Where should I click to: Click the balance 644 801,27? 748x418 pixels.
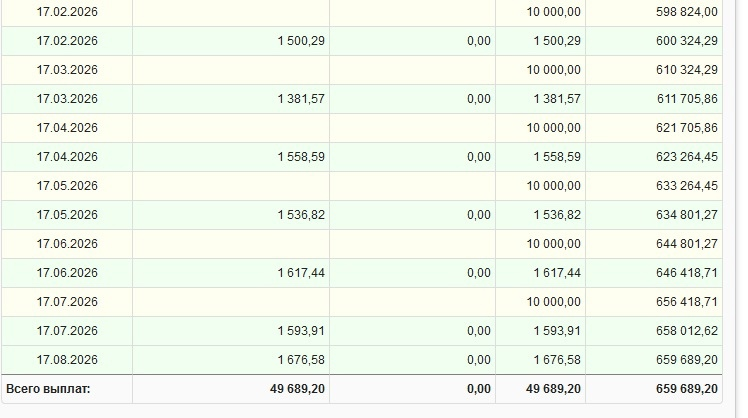point(686,244)
